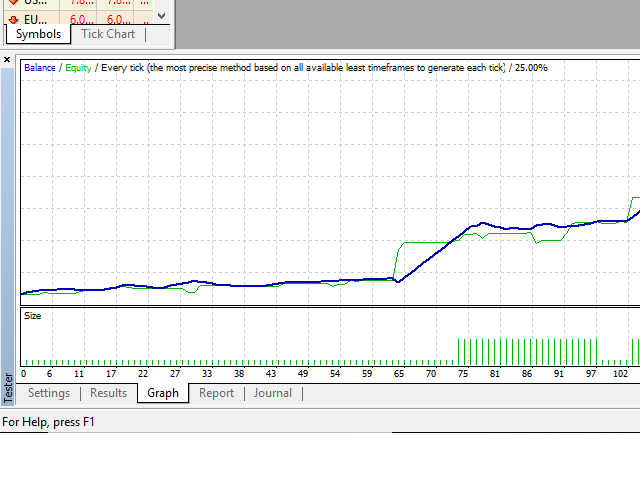Click trade number 75 on axis
The width and height of the screenshot is (640, 480).
(x=463, y=373)
